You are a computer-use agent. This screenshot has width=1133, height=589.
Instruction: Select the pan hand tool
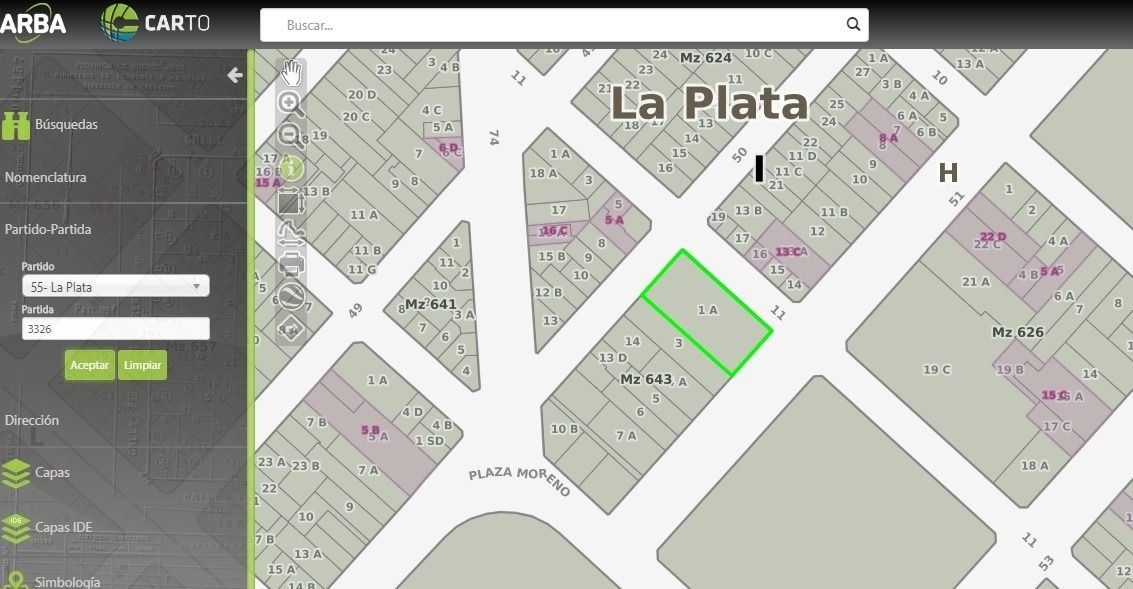(291, 72)
